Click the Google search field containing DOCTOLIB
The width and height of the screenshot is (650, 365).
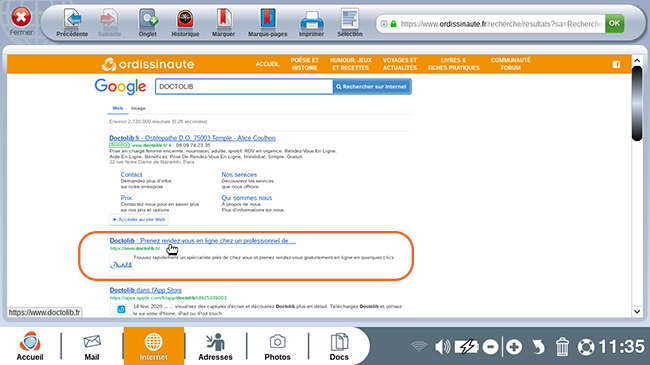244,87
